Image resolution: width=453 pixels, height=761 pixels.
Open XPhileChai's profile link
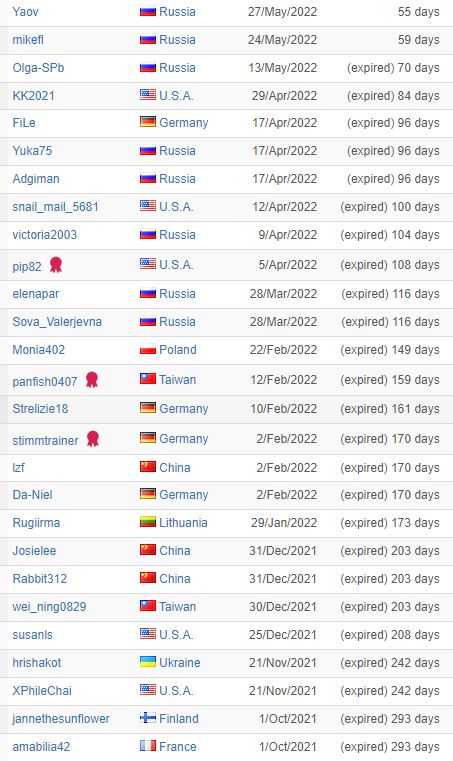(x=42, y=691)
